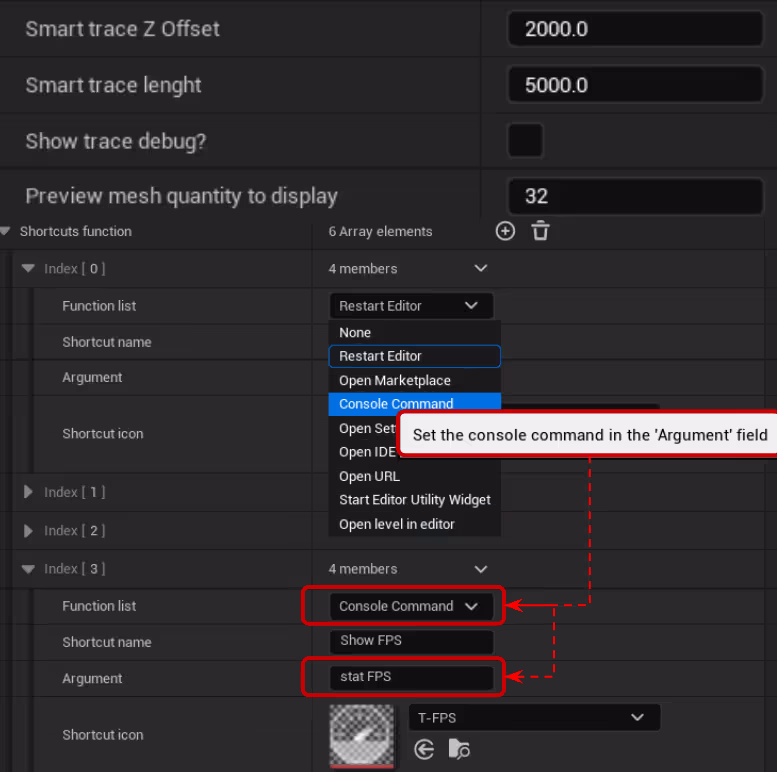Select Shortcut icon label in Index 3
This screenshot has height=772, width=777.
pos(103,735)
